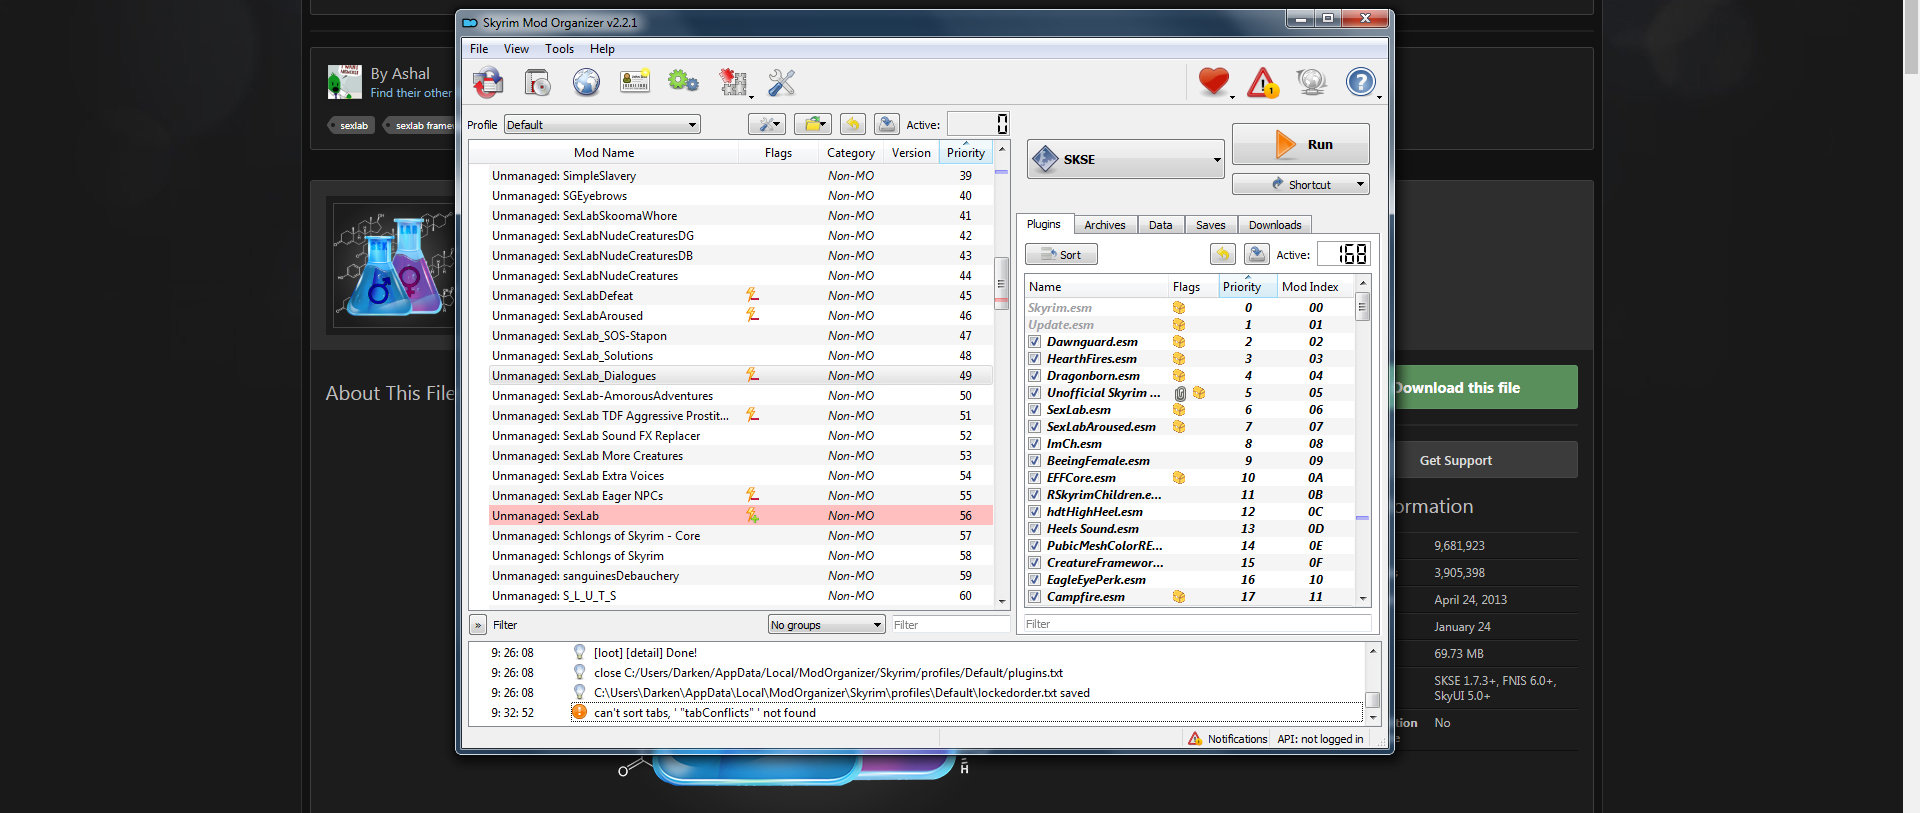Click the flag icon on highlighted SexLab row
Image resolution: width=1920 pixels, height=813 pixels.
pos(752,515)
